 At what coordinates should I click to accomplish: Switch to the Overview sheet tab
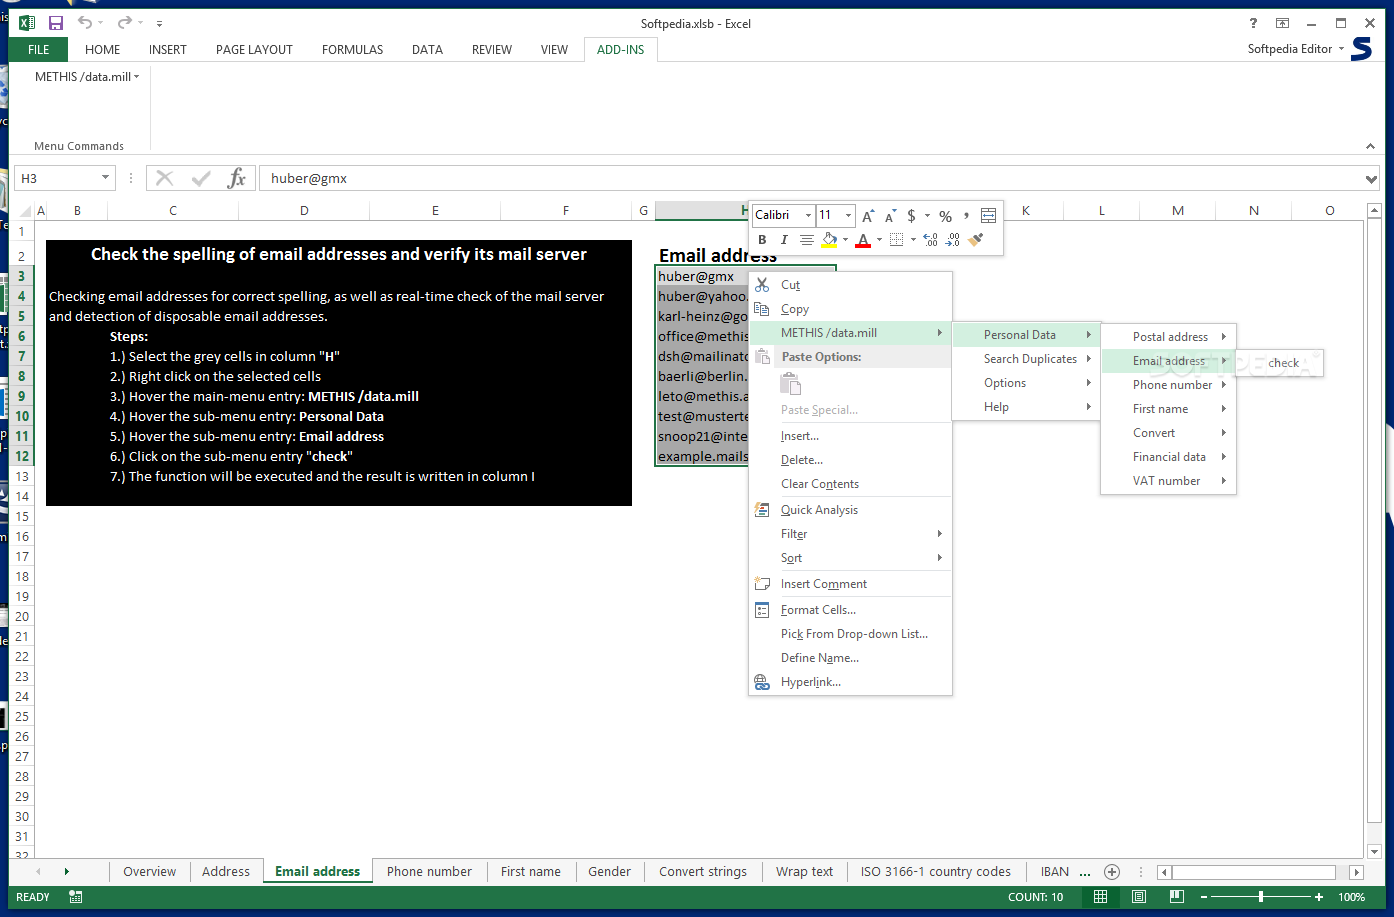(x=150, y=871)
